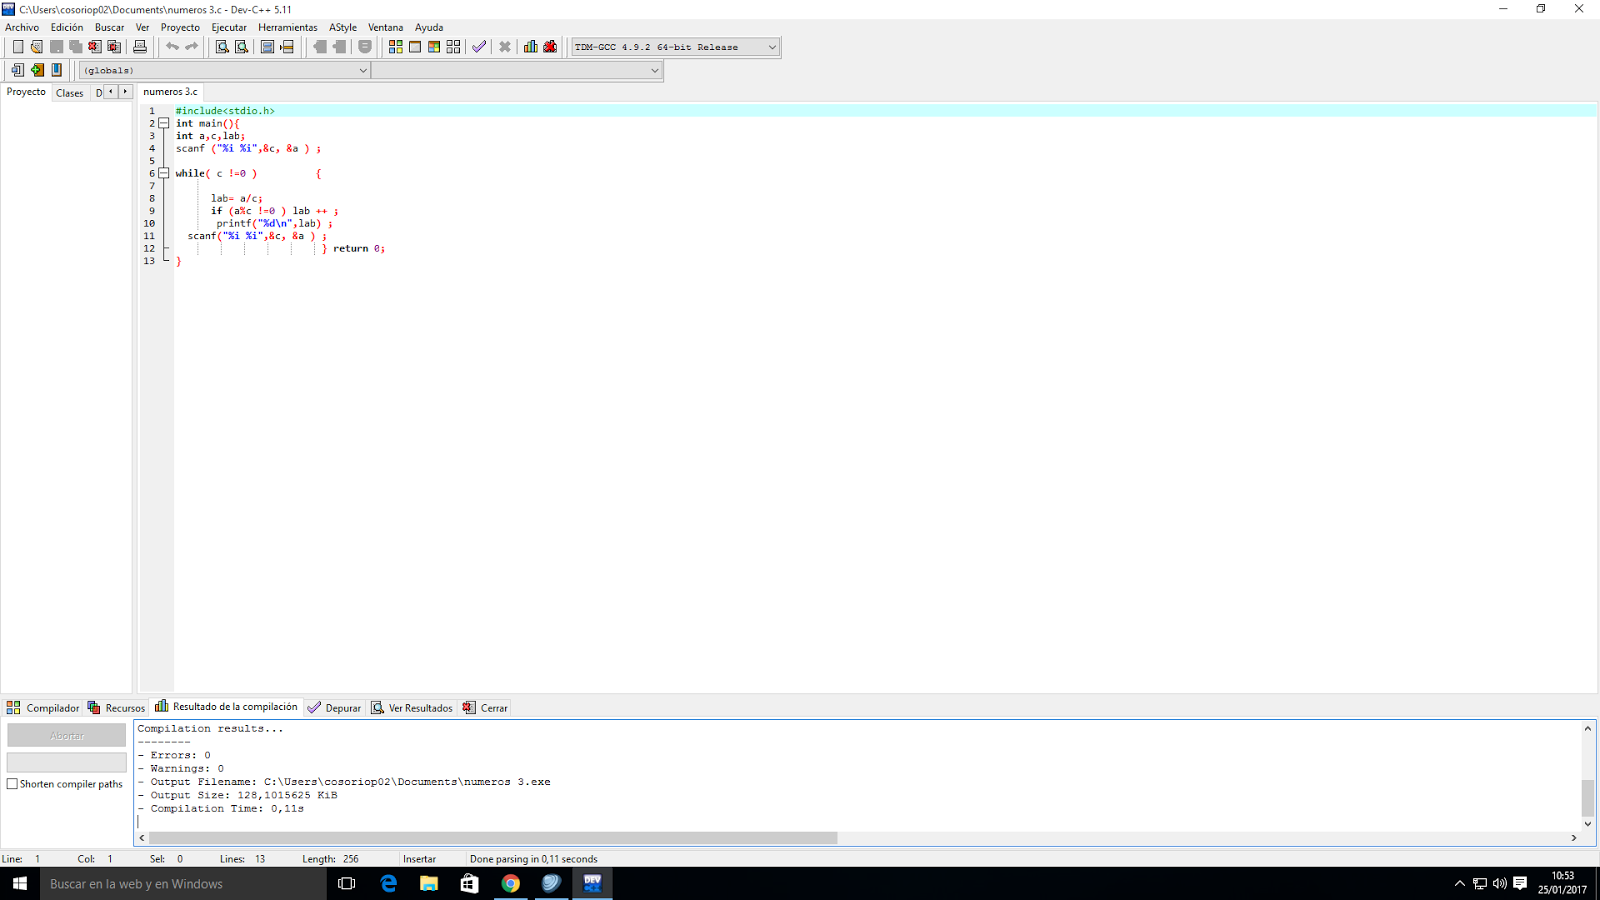
Task: Click the Go to line toolbar icon
Action: click(x=287, y=47)
